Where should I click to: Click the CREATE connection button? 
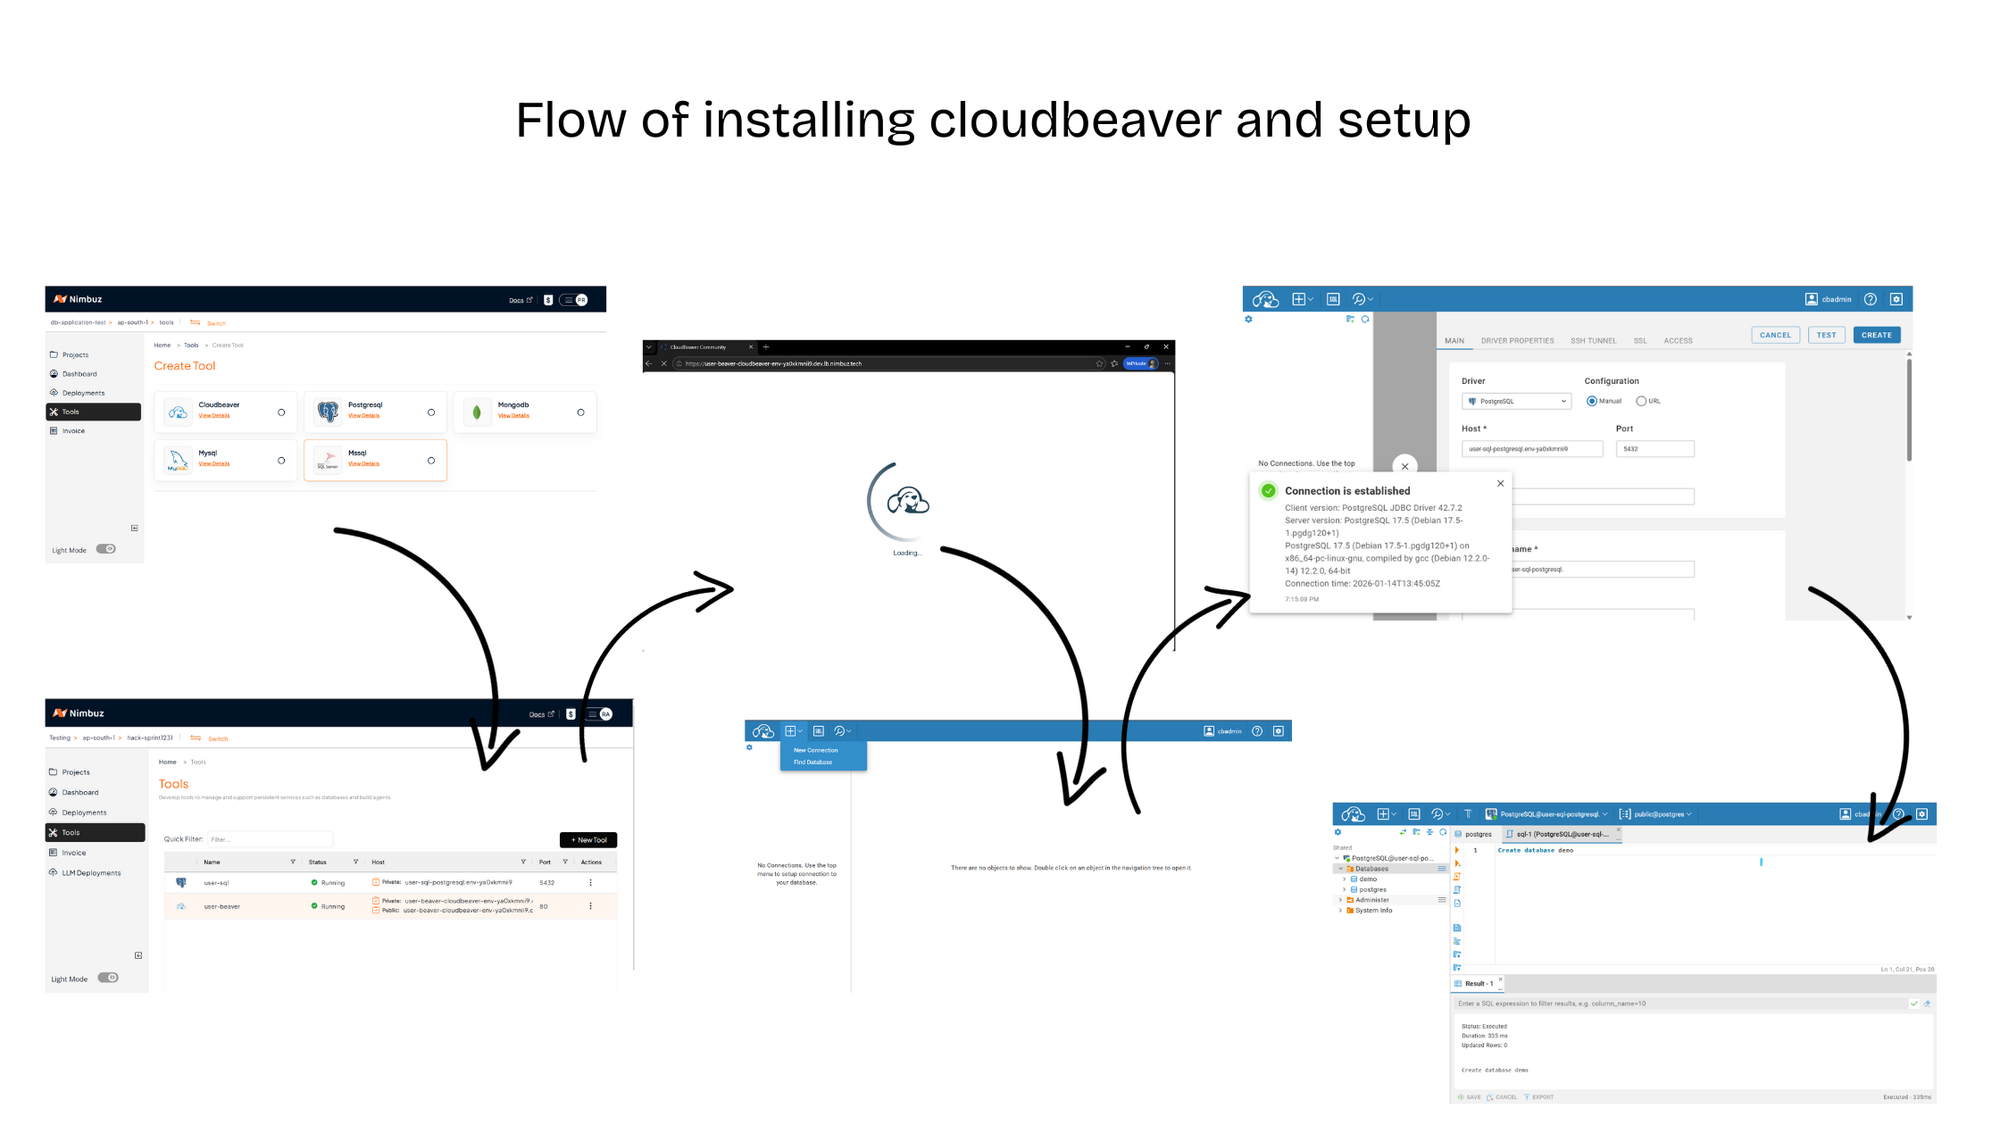[x=1876, y=335]
